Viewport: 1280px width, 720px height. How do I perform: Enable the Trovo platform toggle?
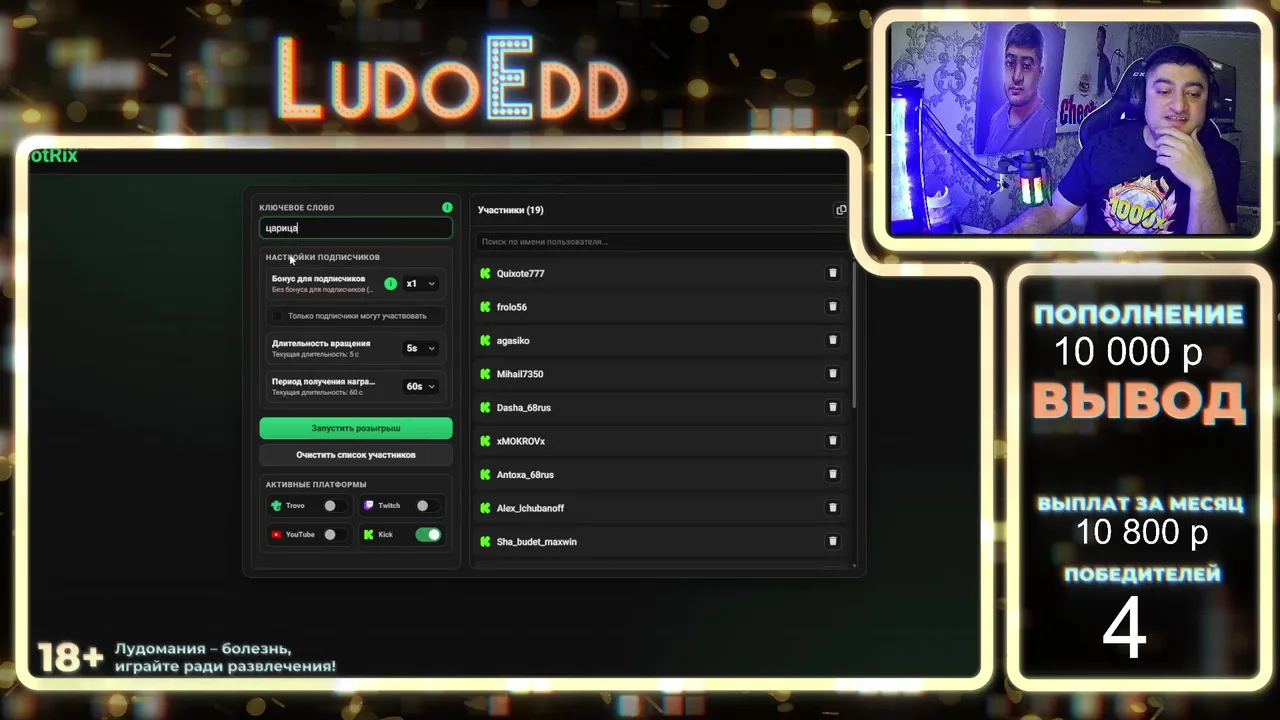tap(335, 506)
